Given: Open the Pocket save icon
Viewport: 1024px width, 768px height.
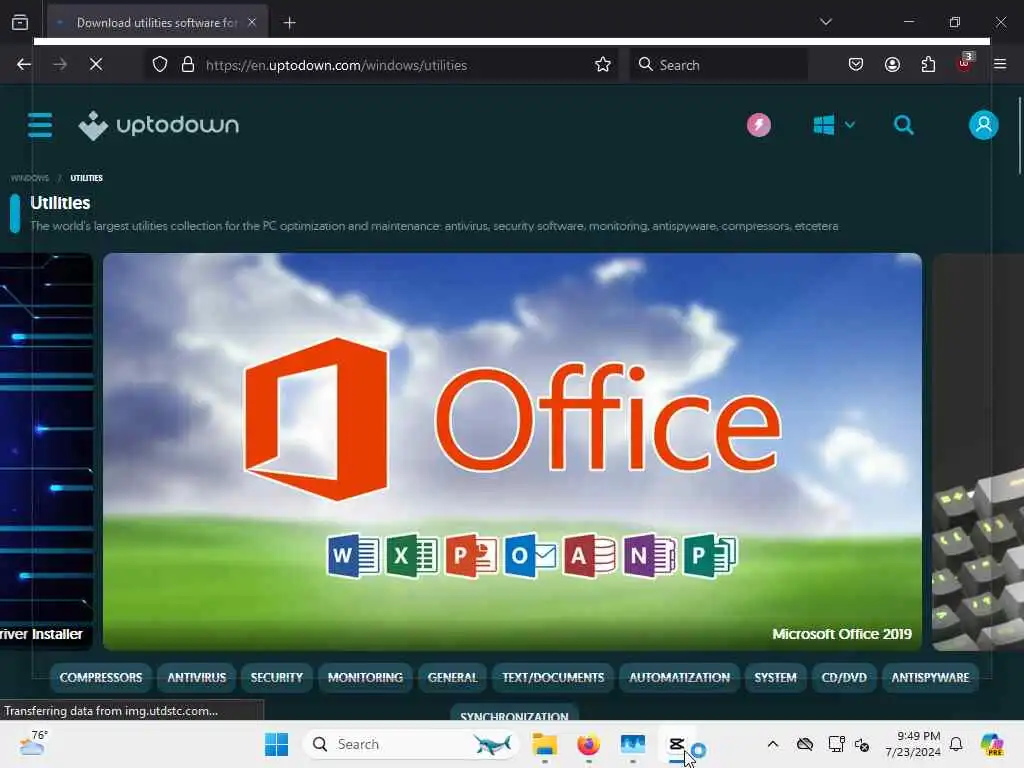Looking at the screenshot, I should click(856, 64).
